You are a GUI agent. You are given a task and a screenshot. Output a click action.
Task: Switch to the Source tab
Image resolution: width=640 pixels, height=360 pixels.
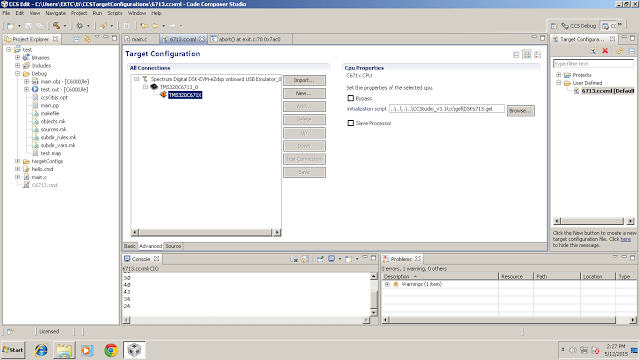pyautogui.click(x=173, y=246)
